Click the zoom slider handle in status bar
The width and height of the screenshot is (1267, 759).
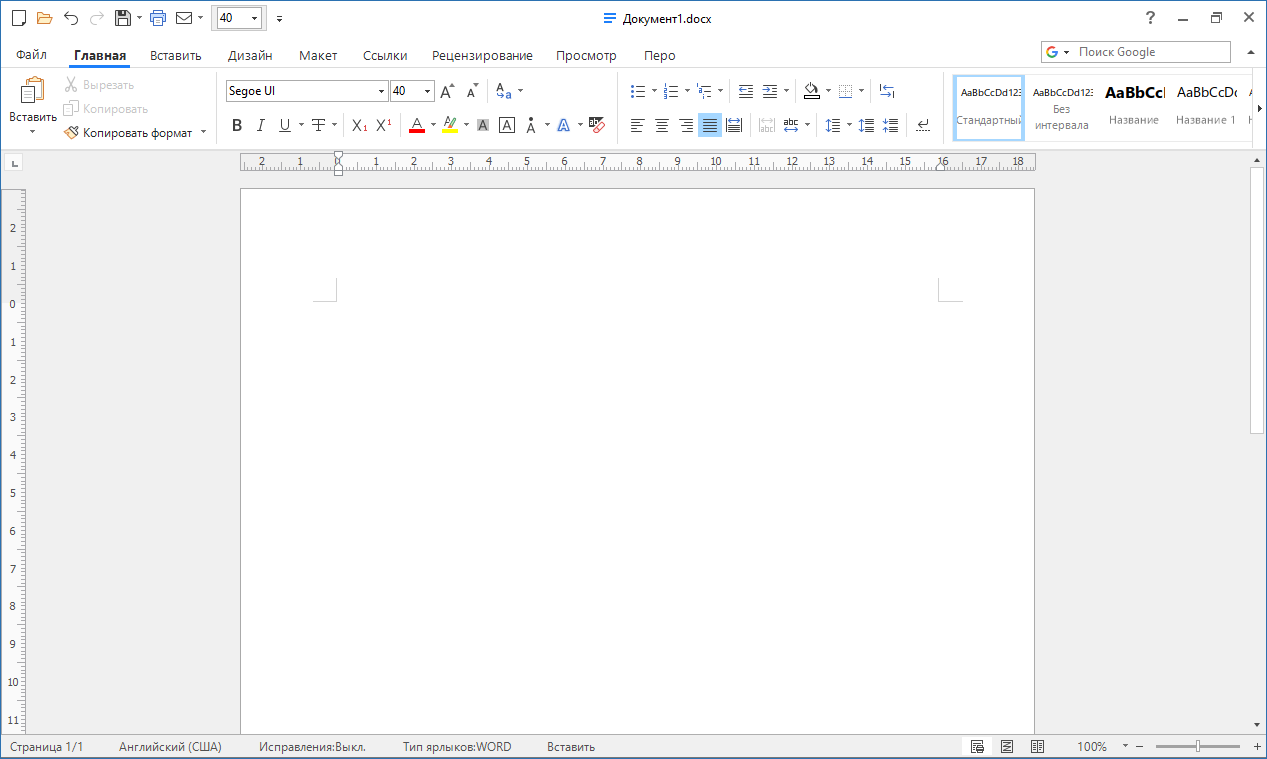[x=1197, y=747]
